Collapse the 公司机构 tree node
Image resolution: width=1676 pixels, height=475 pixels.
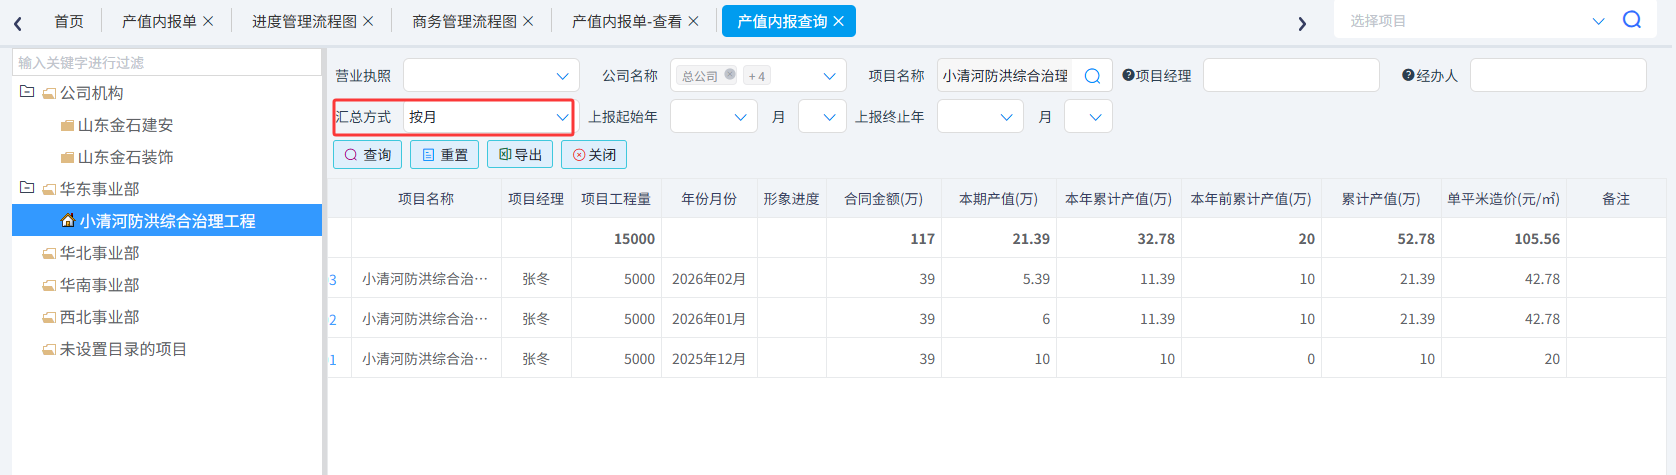click(x=27, y=91)
